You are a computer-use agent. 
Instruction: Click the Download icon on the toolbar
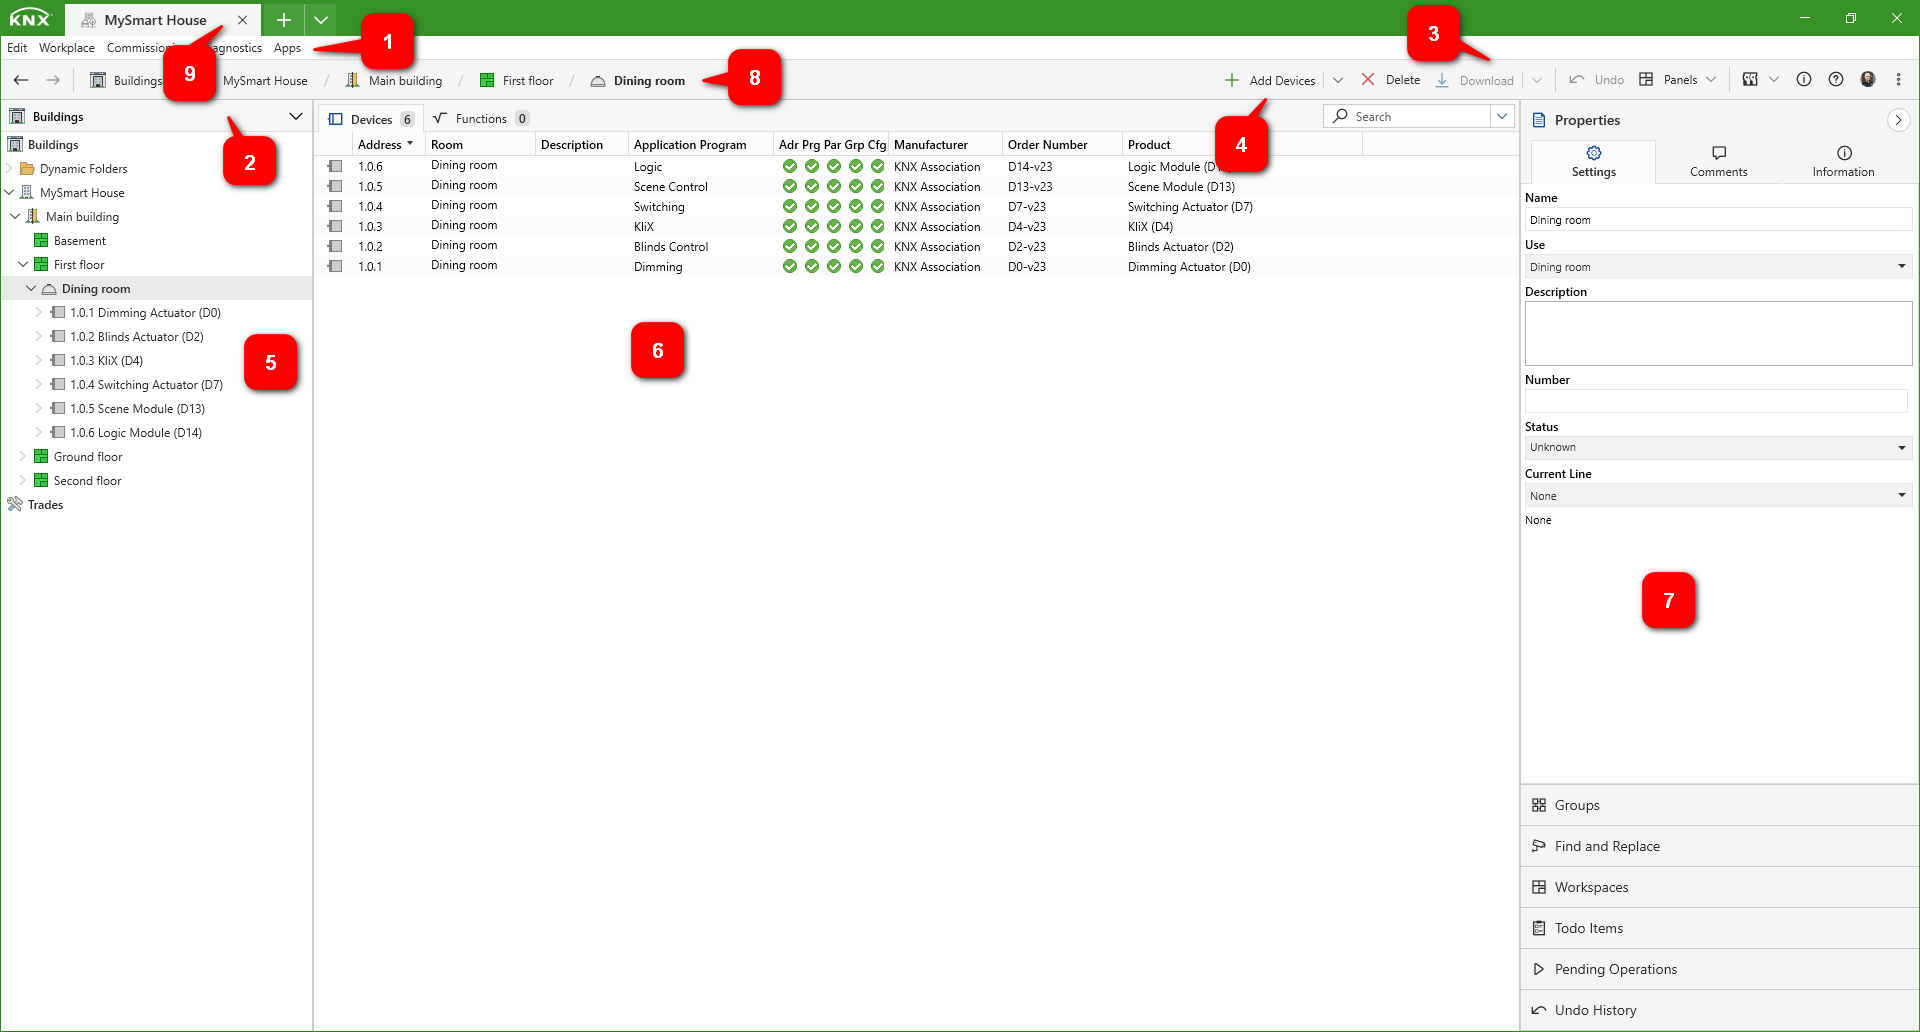tap(1441, 80)
